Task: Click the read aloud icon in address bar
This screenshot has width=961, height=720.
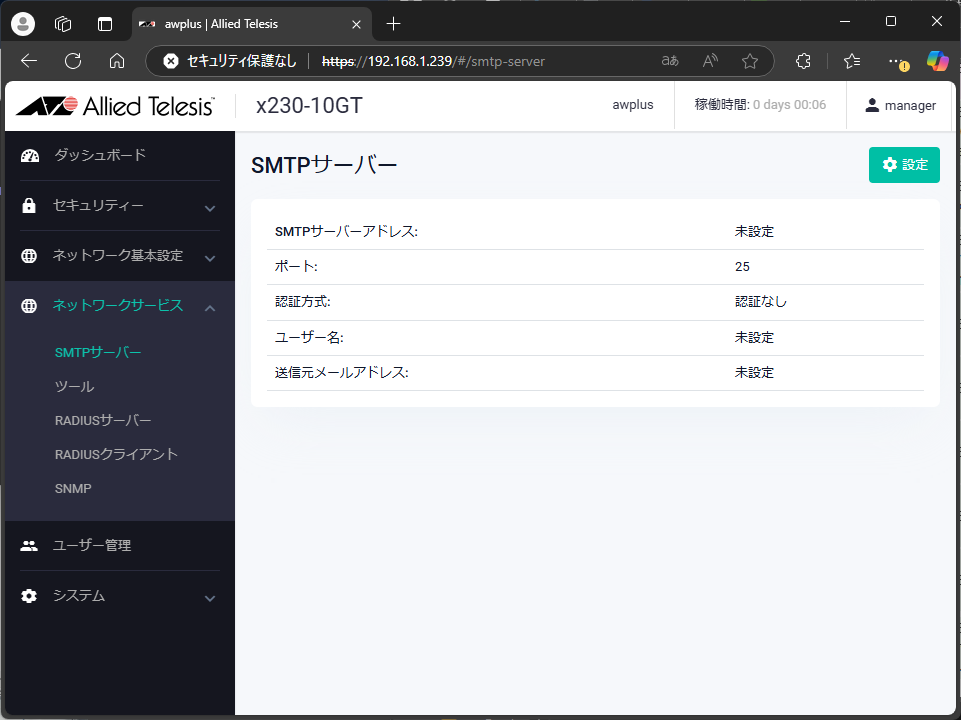Action: [x=710, y=61]
